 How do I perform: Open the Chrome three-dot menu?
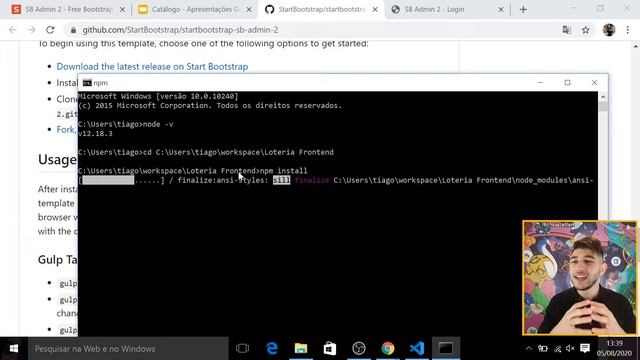click(x=628, y=30)
